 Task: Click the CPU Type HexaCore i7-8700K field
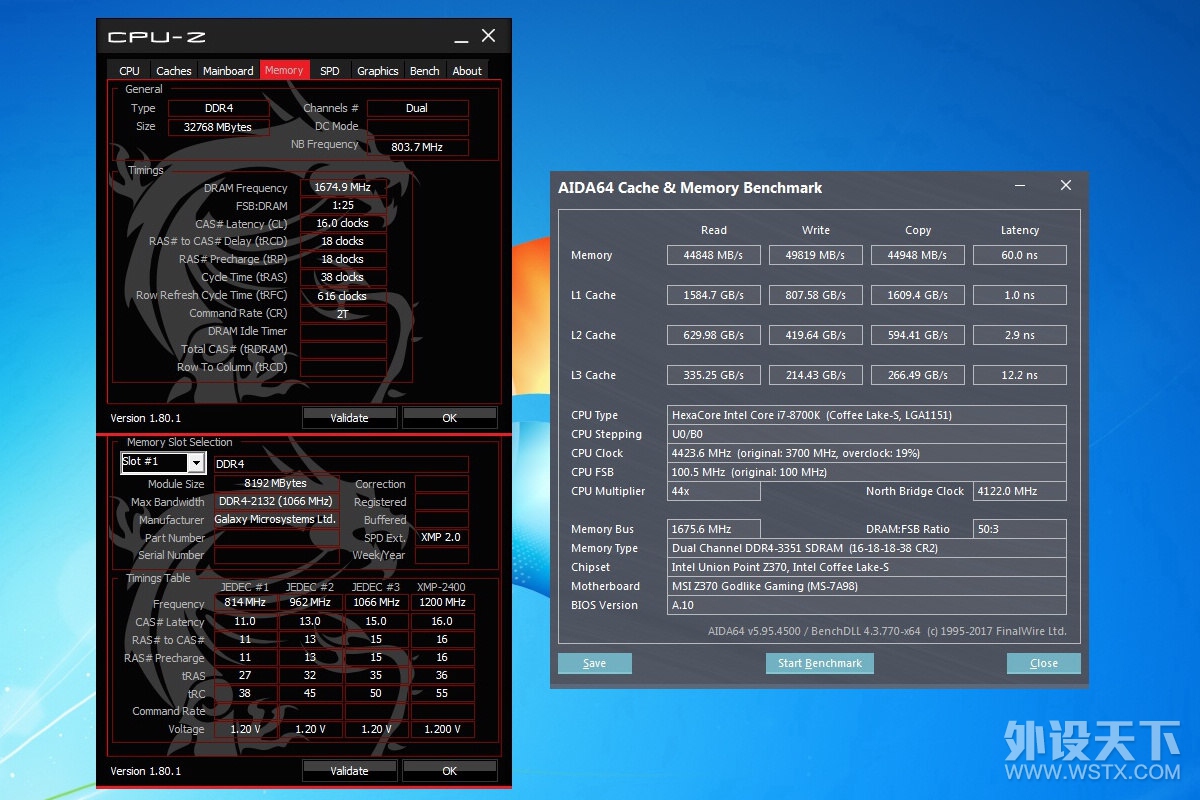[x=867, y=415]
